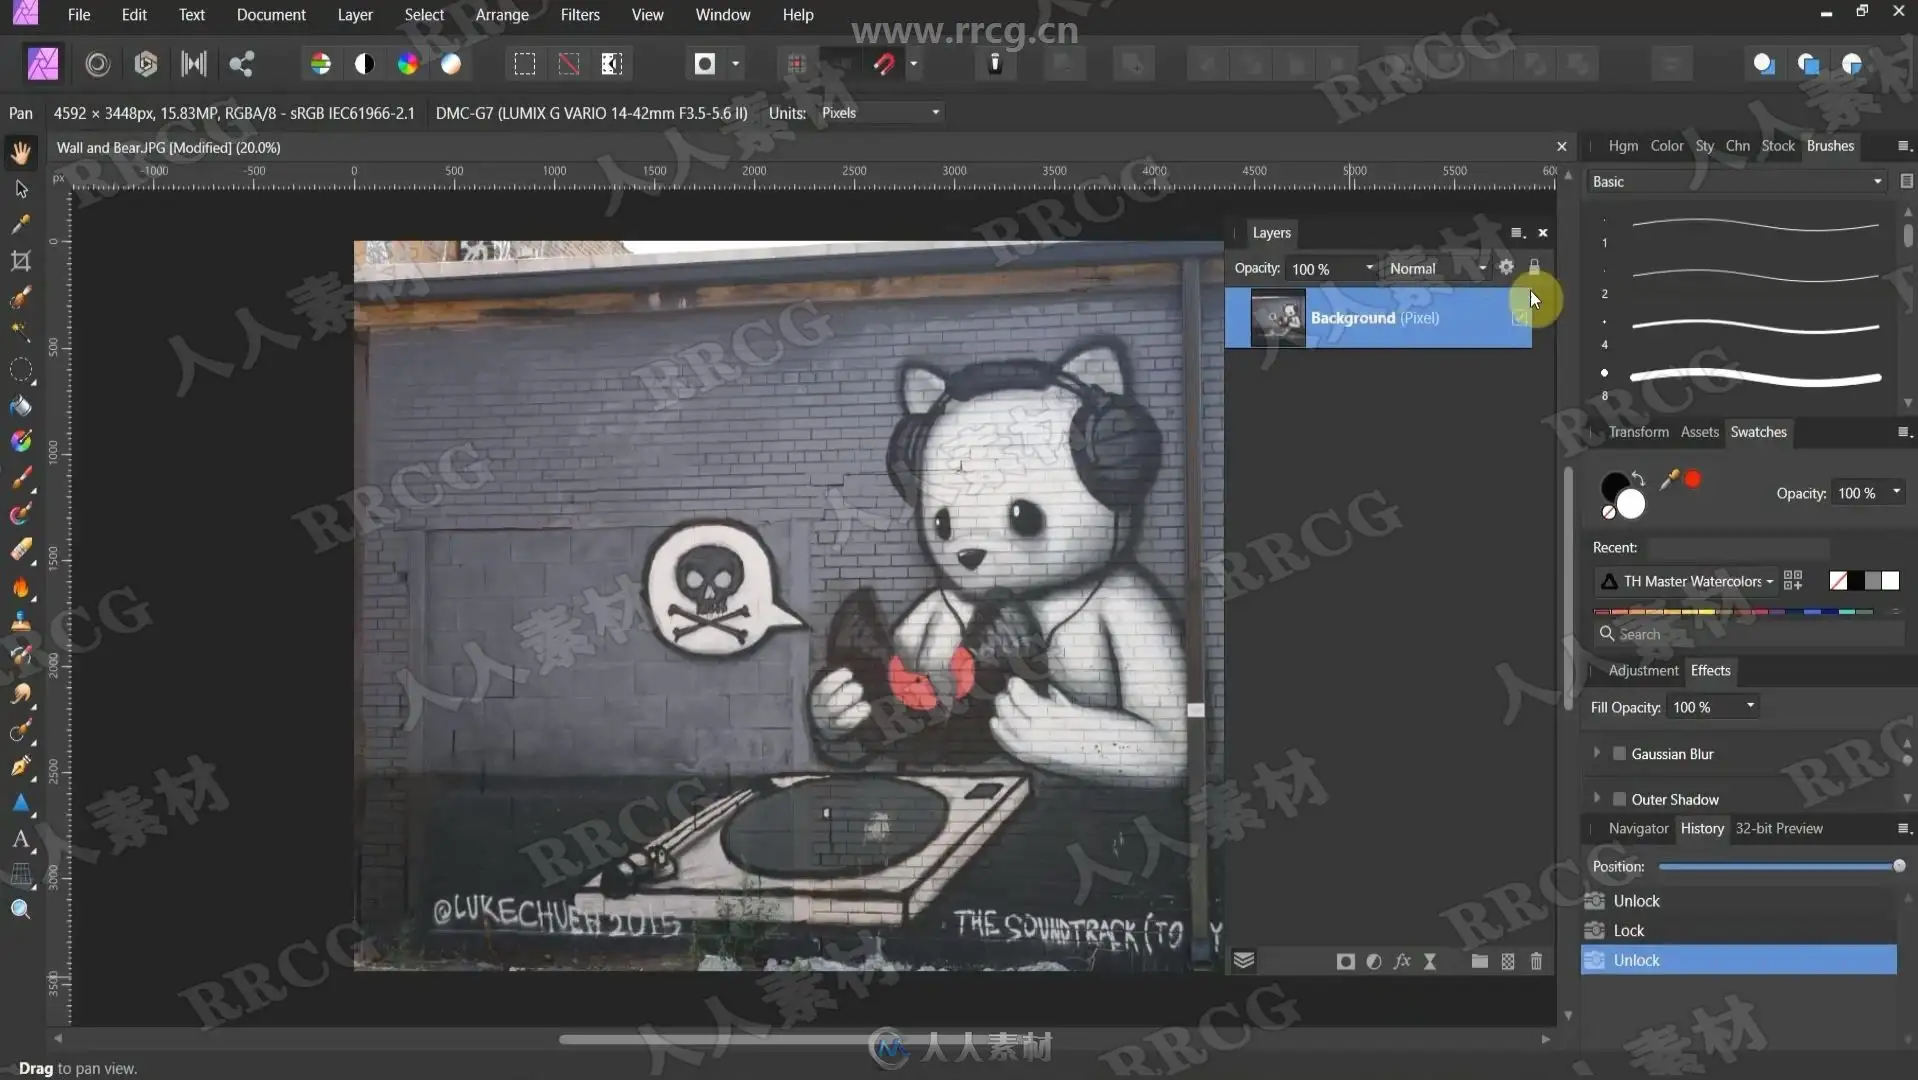
Task: Switch to the Navigator tab
Action: [x=1638, y=829]
